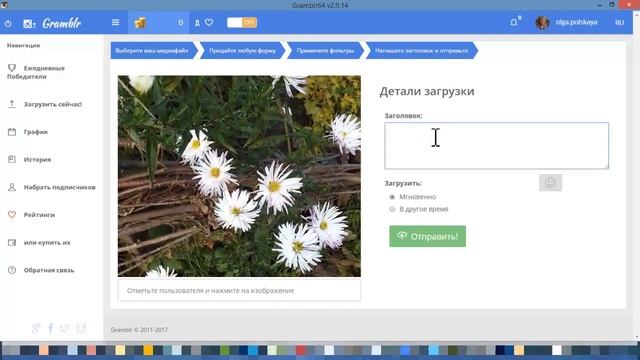The width and height of the screenshot is (640, 360).
Task: Go to step Напишите заголовок и отправьте
Action: click(422, 51)
